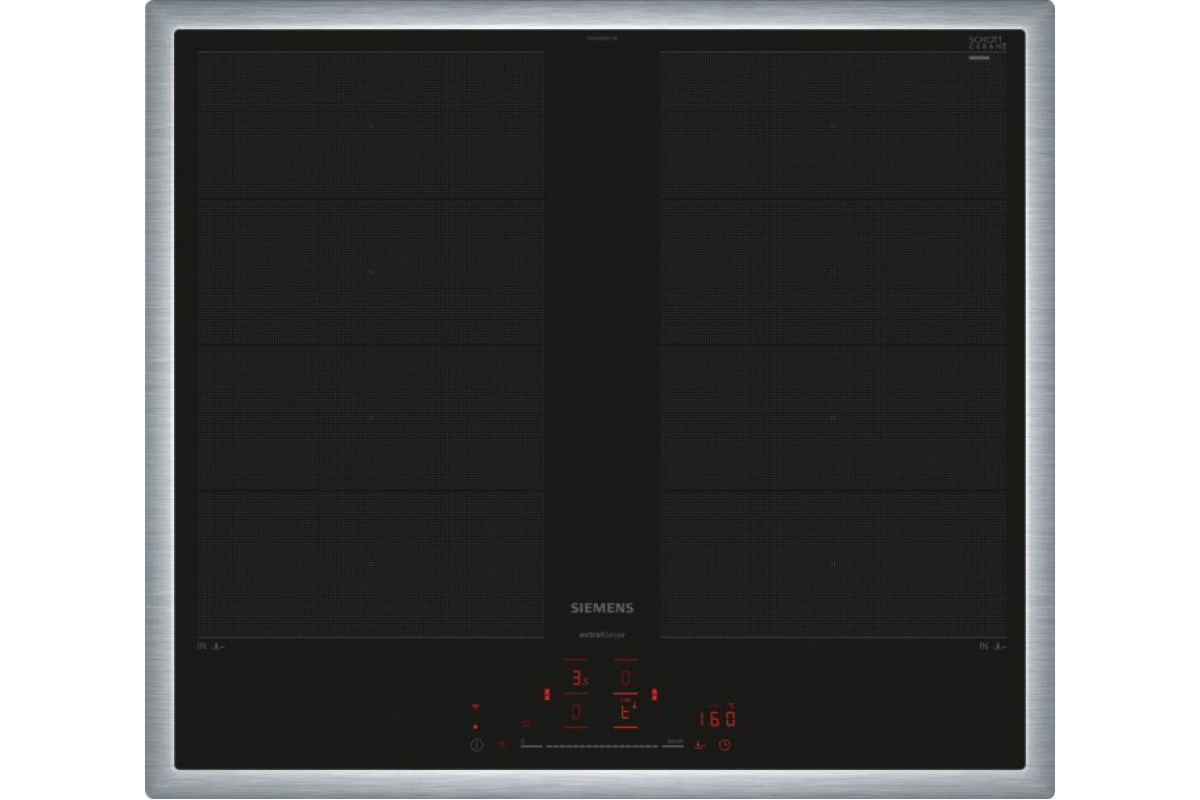Viewport: 1200px width, 800px height.
Task: Toggle the left flex zone link indicator
Action: pos(546,694)
